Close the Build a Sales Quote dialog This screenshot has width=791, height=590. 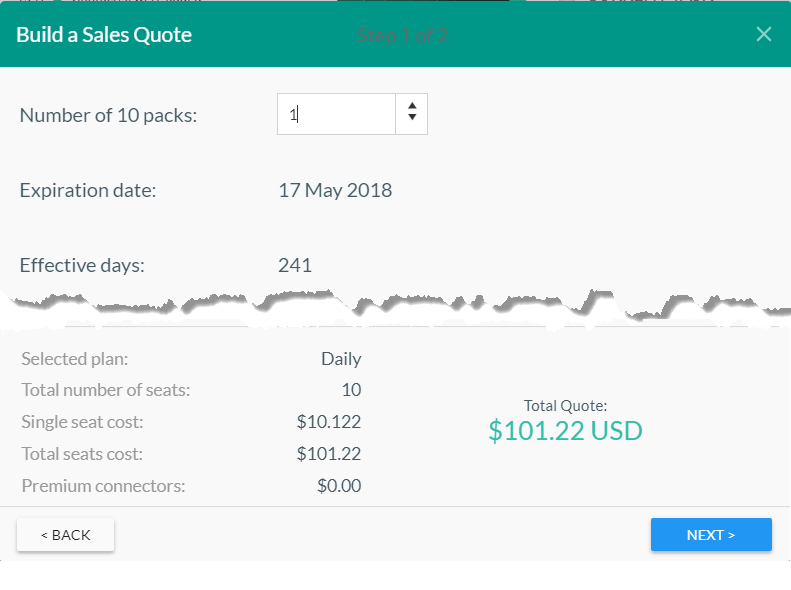click(764, 34)
